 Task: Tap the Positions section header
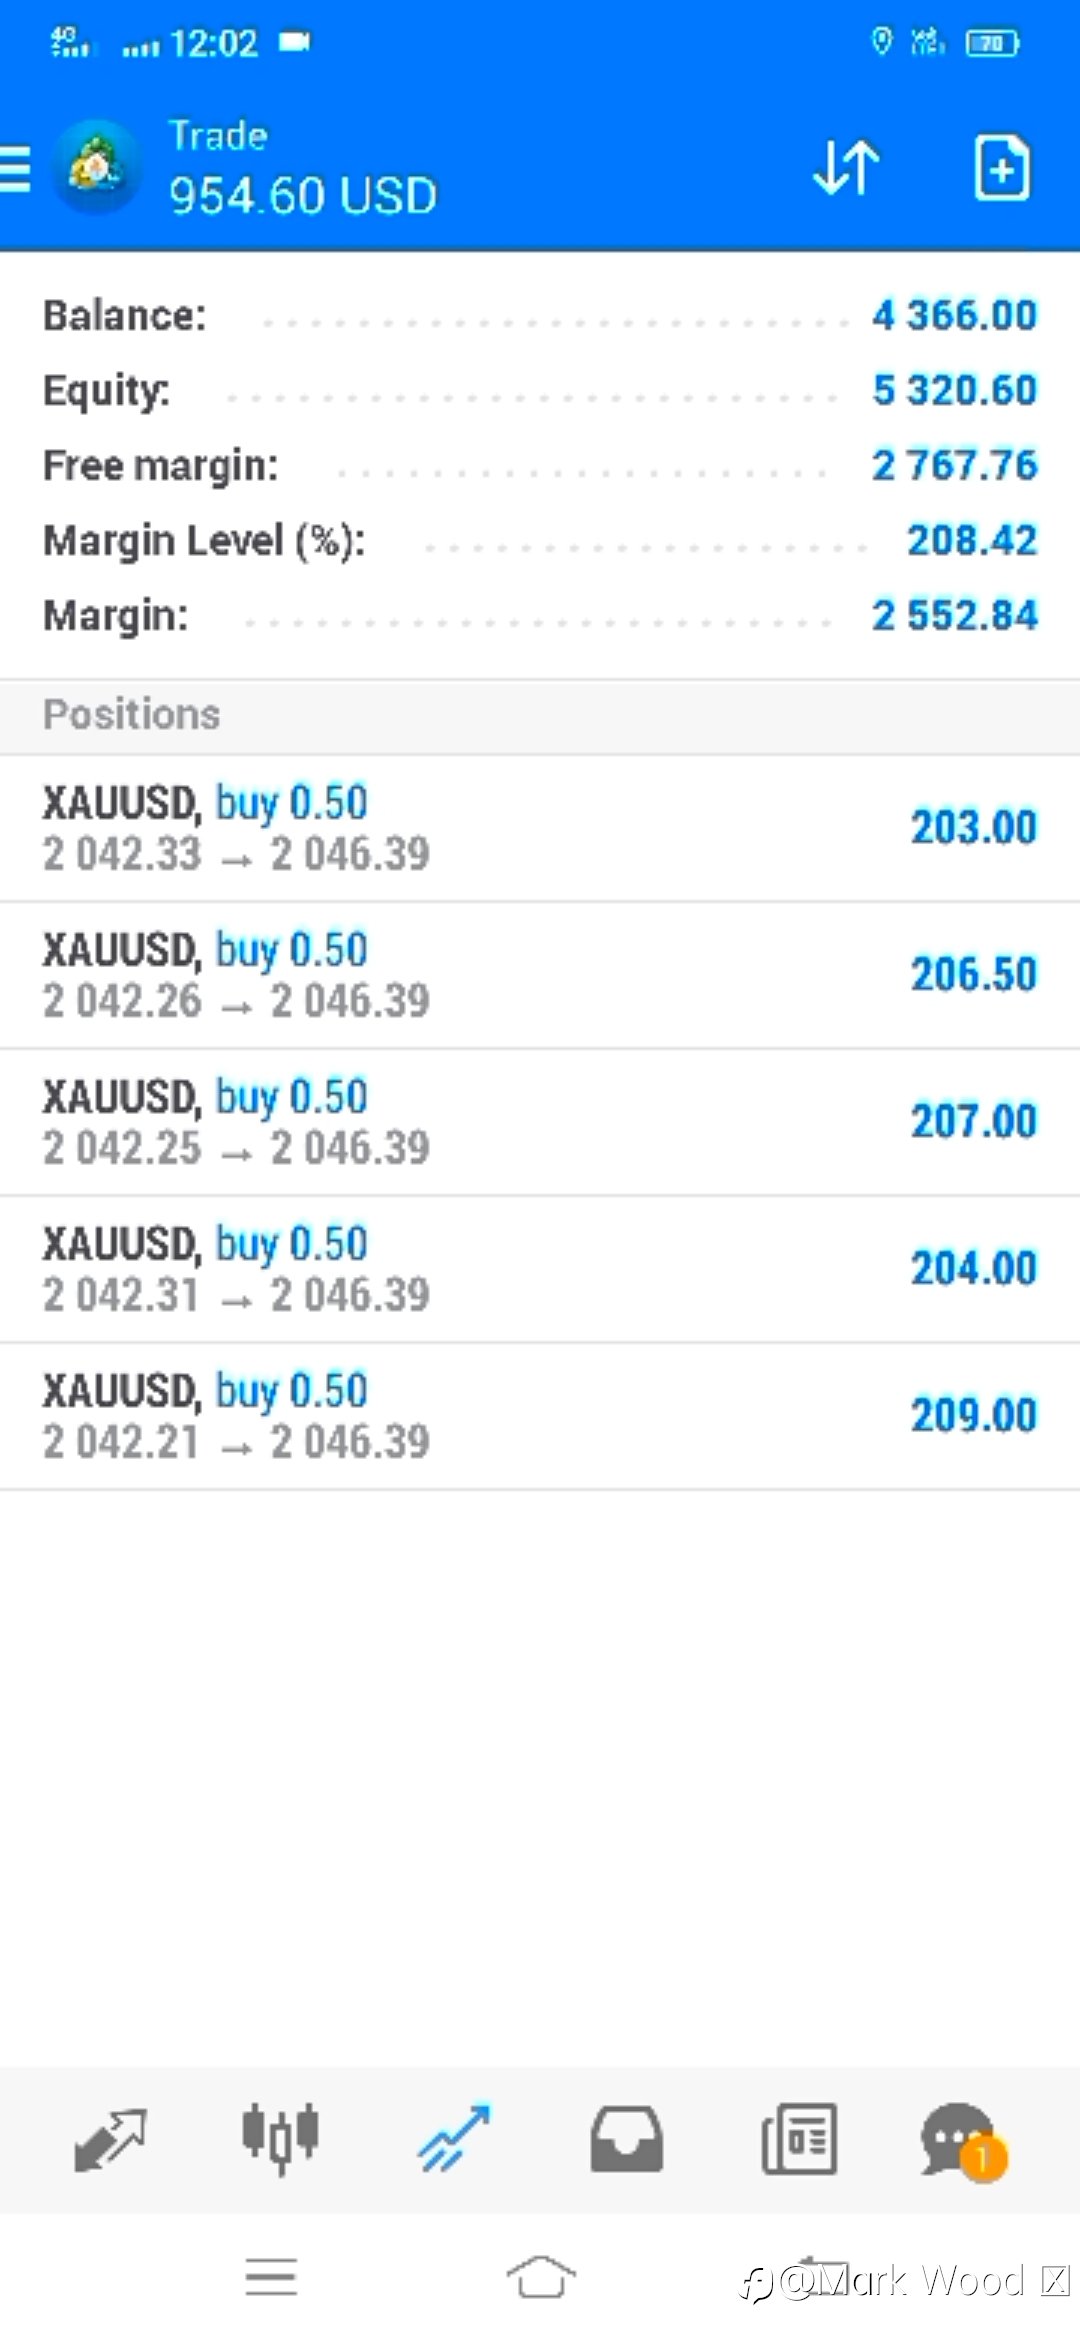(x=540, y=715)
